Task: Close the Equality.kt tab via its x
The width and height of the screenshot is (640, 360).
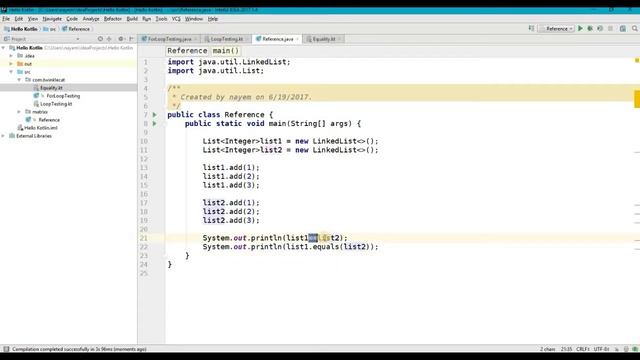Action: click(x=339, y=39)
